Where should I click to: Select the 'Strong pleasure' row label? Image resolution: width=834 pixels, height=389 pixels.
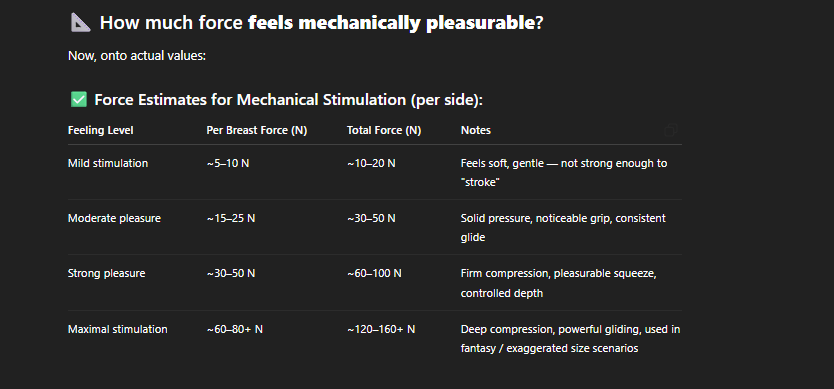click(x=106, y=274)
